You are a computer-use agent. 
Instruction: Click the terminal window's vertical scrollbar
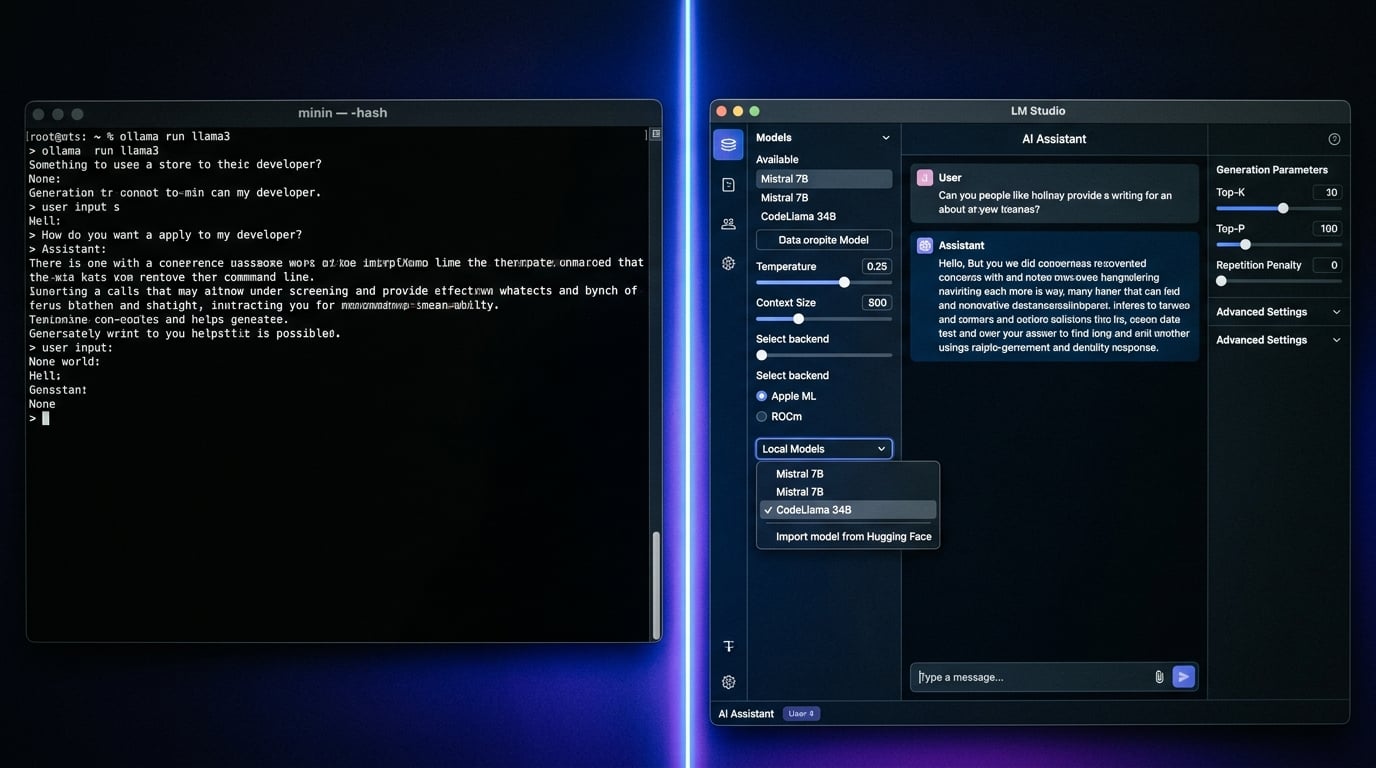[656, 584]
